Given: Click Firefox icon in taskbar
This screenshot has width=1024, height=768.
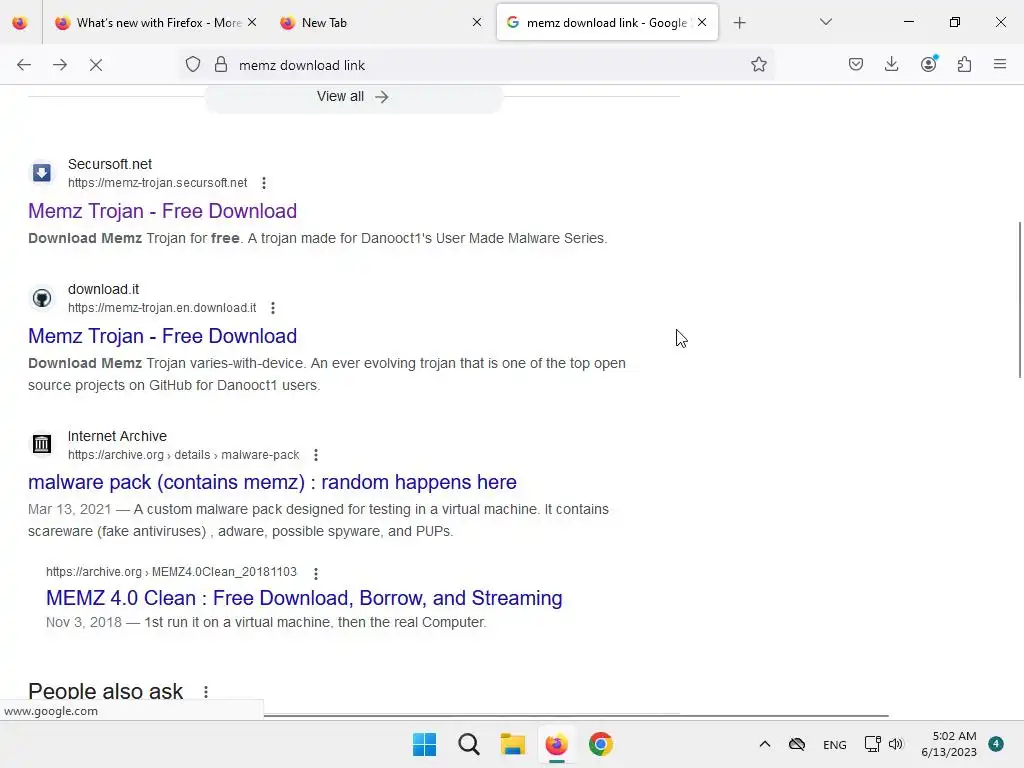Looking at the screenshot, I should [556, 744].
